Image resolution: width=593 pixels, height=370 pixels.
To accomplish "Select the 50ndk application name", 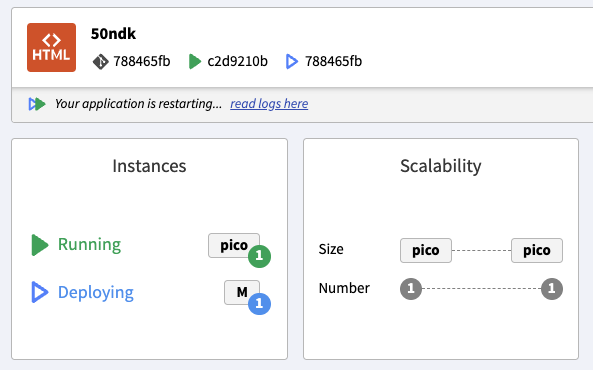I will [113, 34].
